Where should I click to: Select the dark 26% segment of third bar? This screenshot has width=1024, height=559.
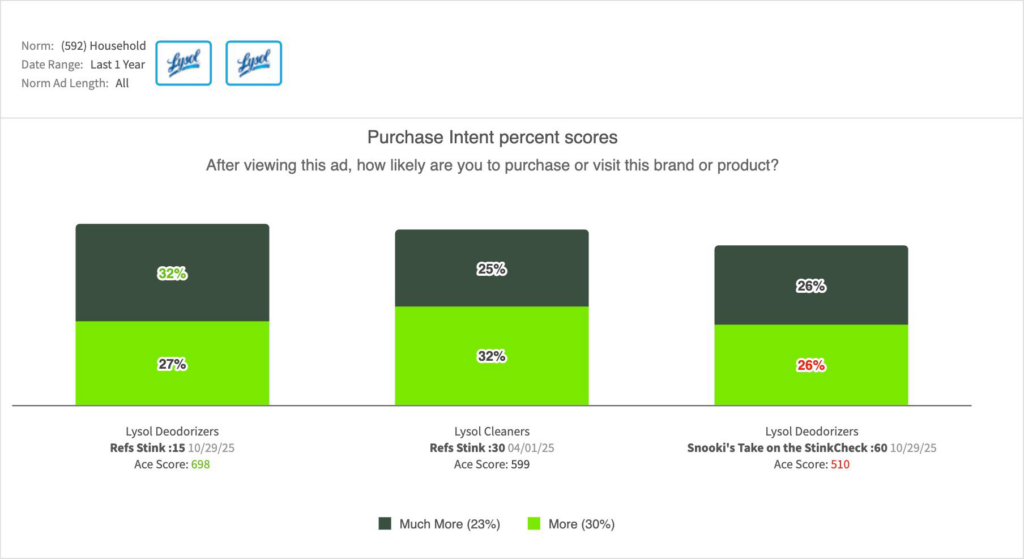(x=810, y=285)
